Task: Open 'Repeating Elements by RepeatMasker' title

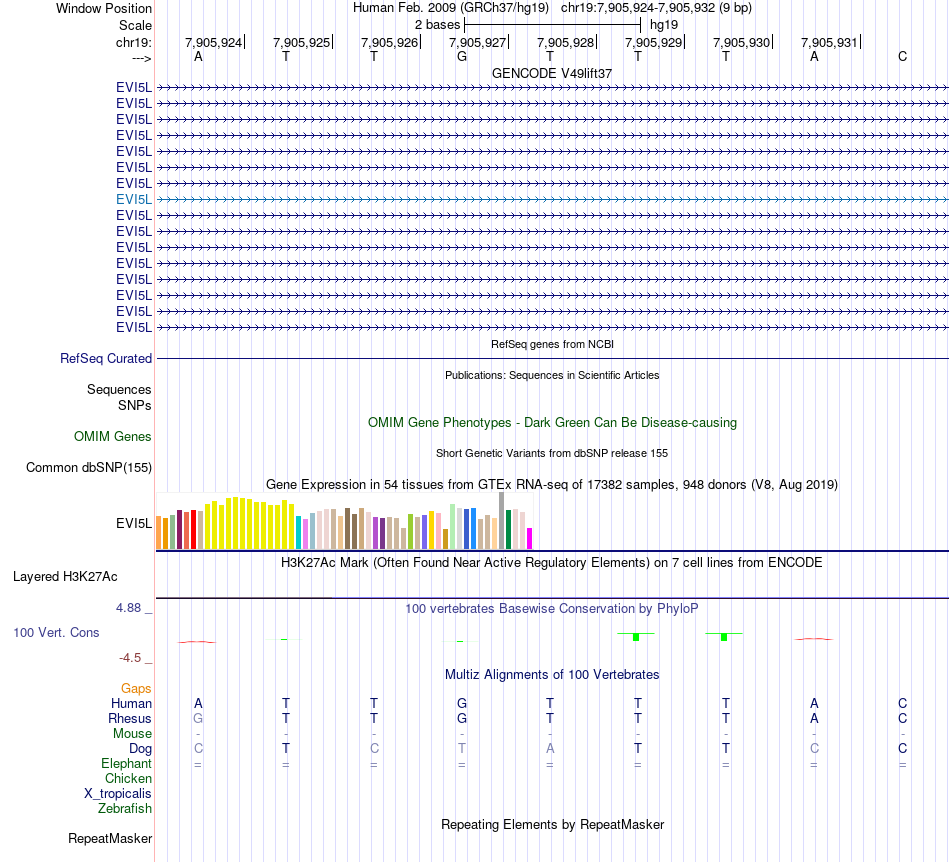Action: click(x=552, y=825)
